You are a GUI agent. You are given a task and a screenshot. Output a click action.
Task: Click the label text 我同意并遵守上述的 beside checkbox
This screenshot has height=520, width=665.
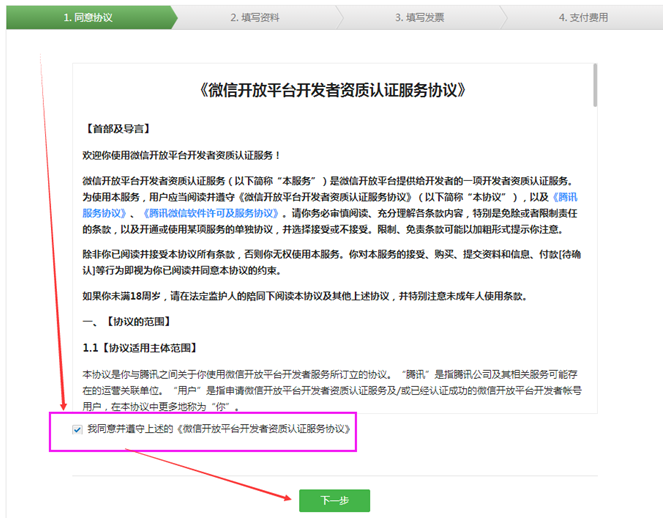pos(130,429)
